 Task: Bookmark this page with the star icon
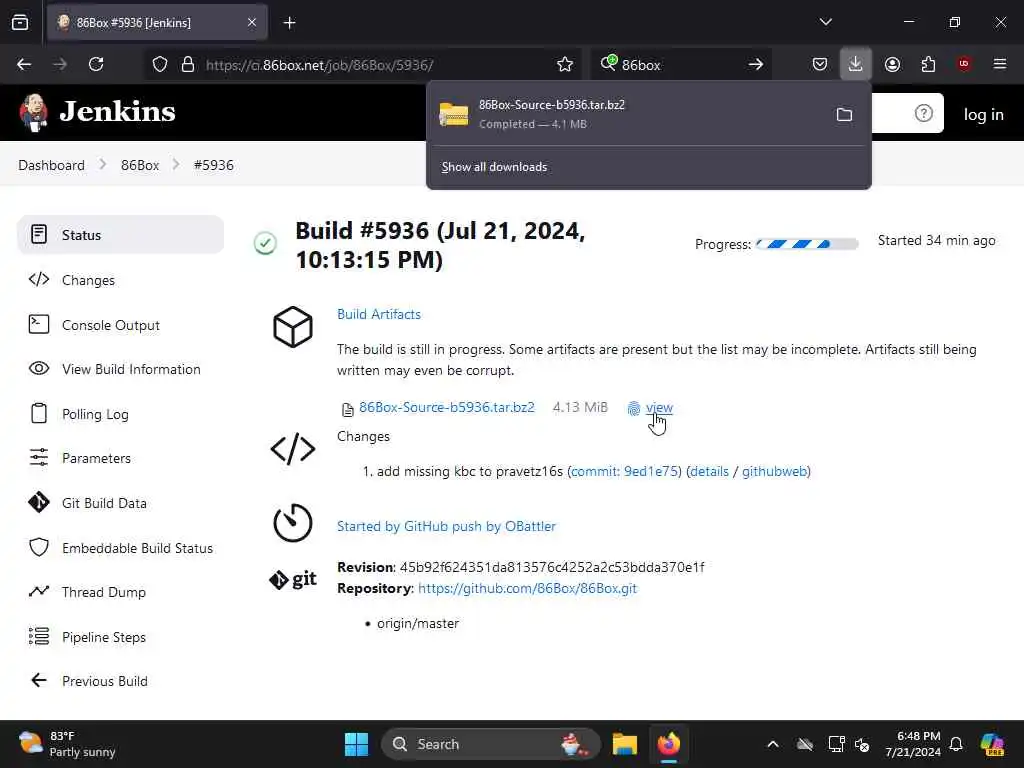565,64
